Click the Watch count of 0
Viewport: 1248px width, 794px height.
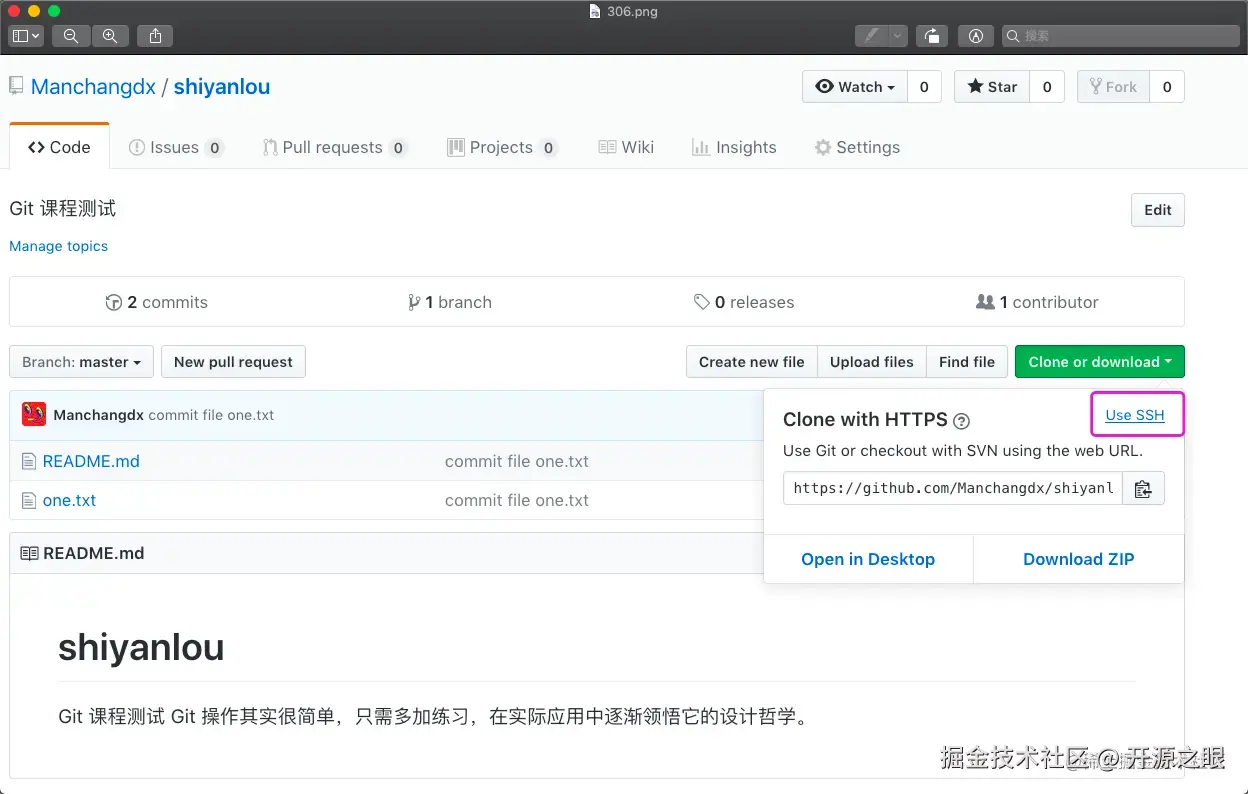924,87
